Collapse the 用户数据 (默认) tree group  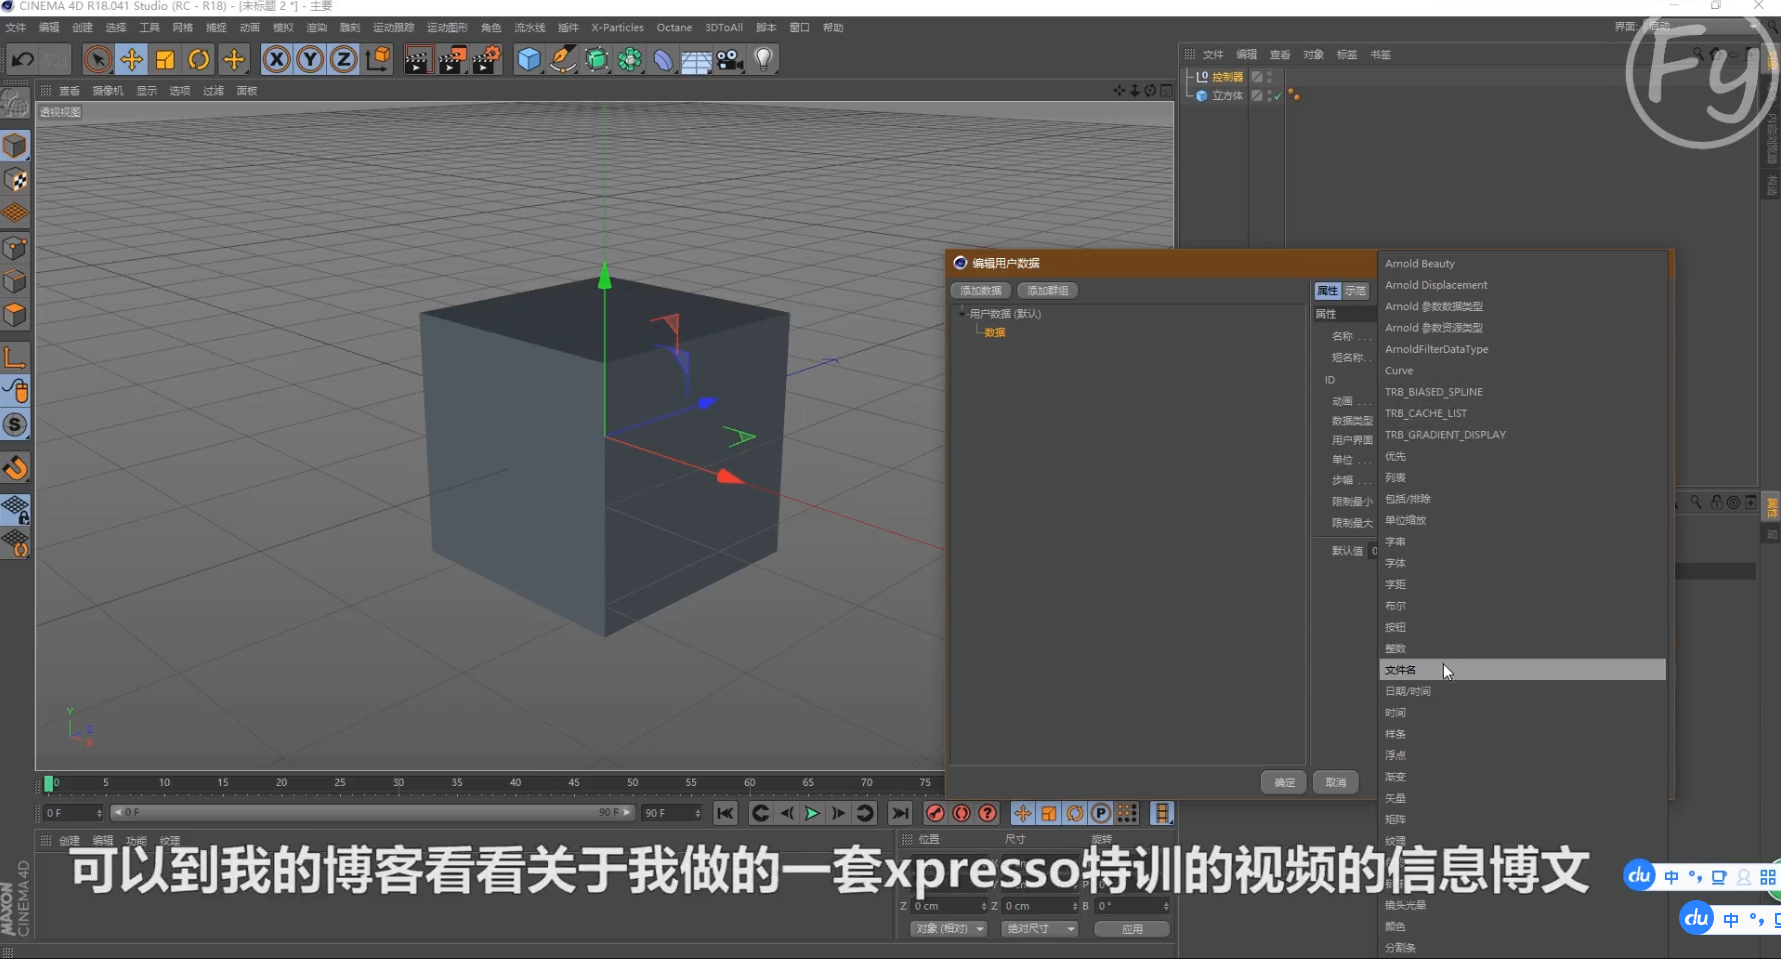(x=962, y=313)
